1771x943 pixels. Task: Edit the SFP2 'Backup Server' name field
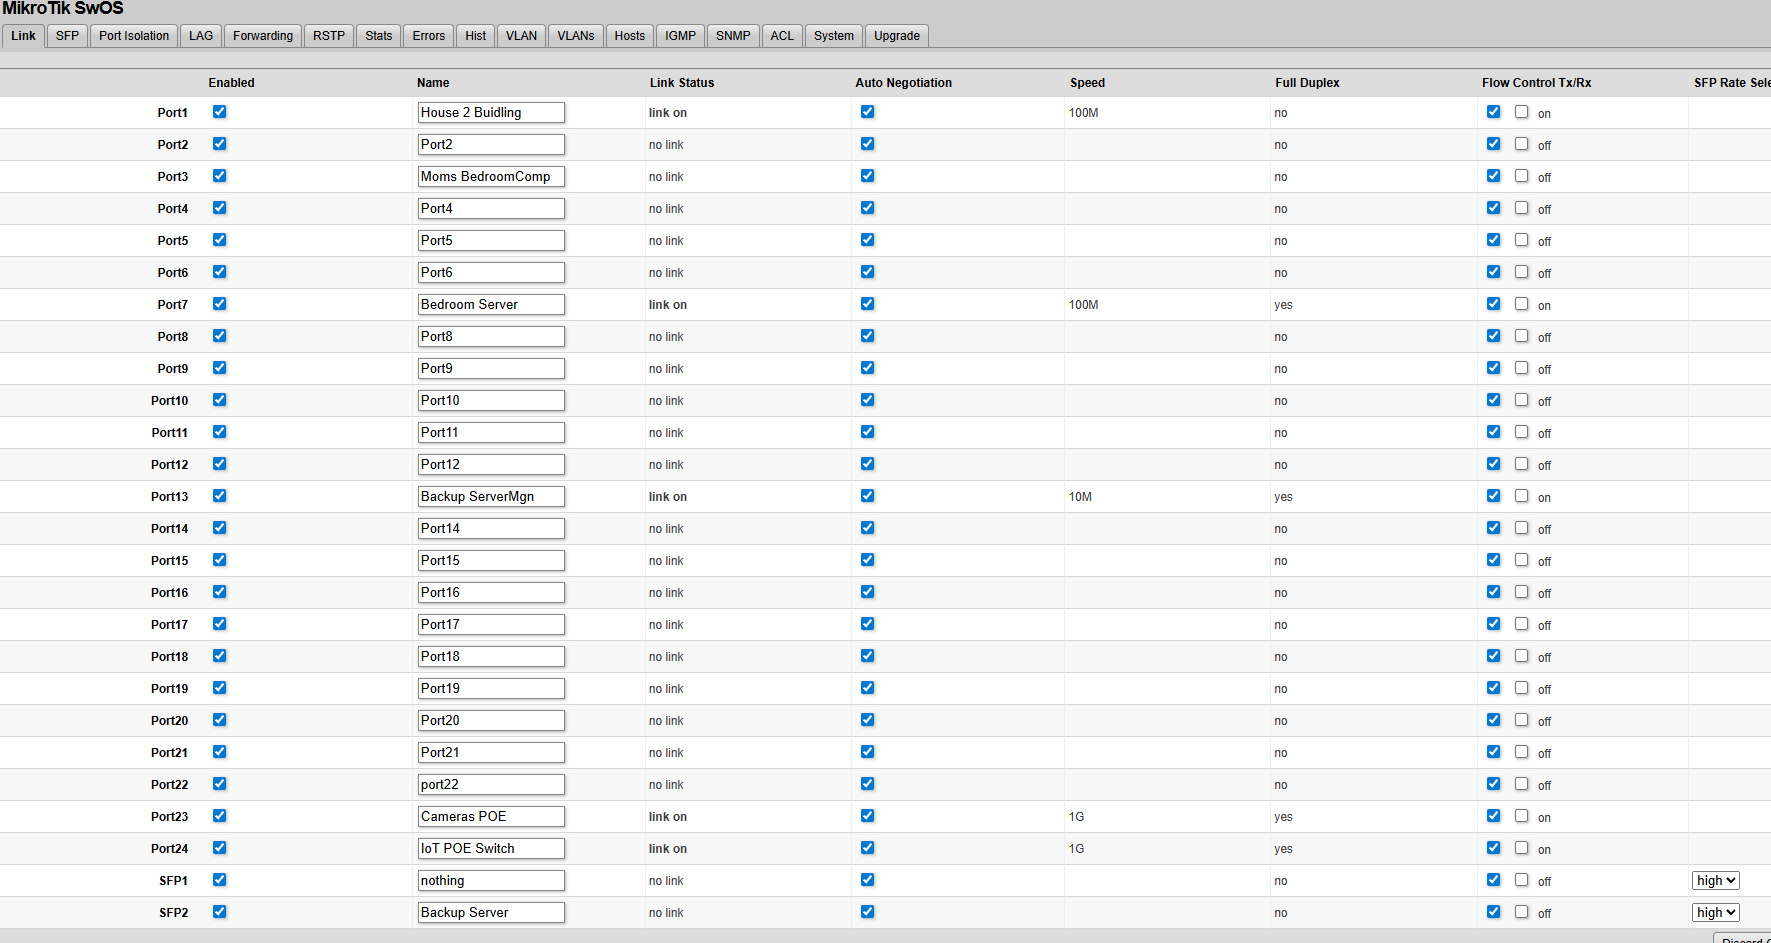(x=491, y=913)
